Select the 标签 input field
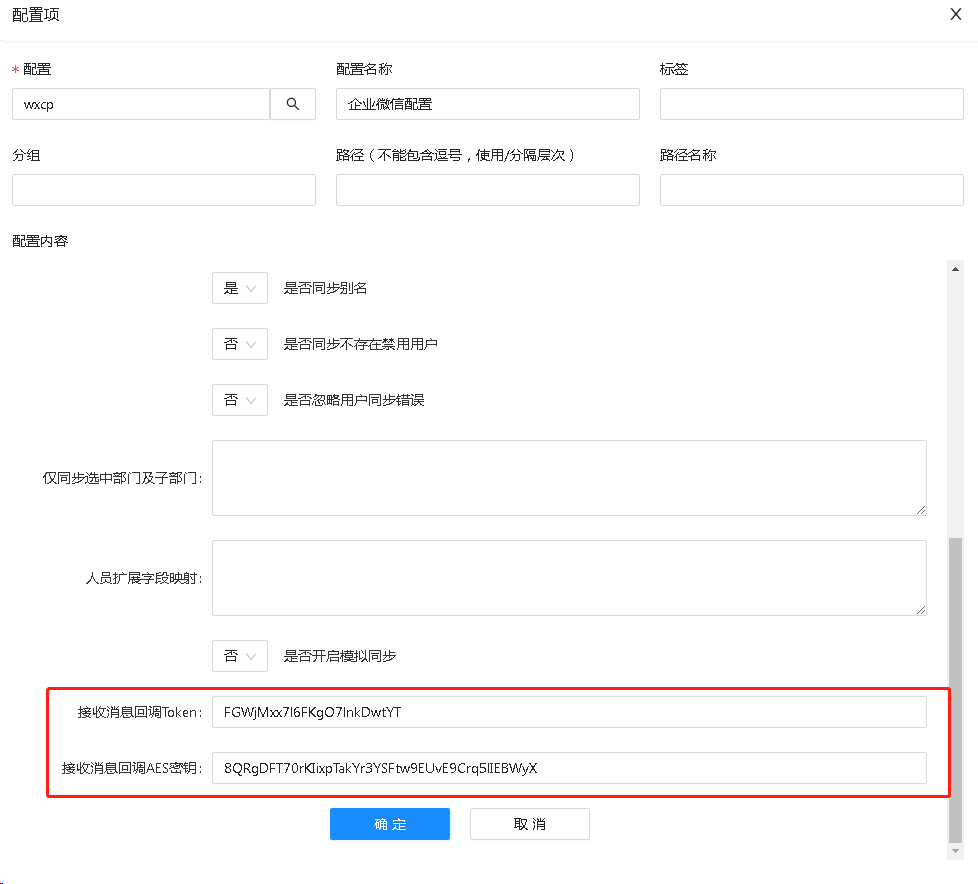Image resolution: width=978 pixels, height=884 pixels. point(811,104)
